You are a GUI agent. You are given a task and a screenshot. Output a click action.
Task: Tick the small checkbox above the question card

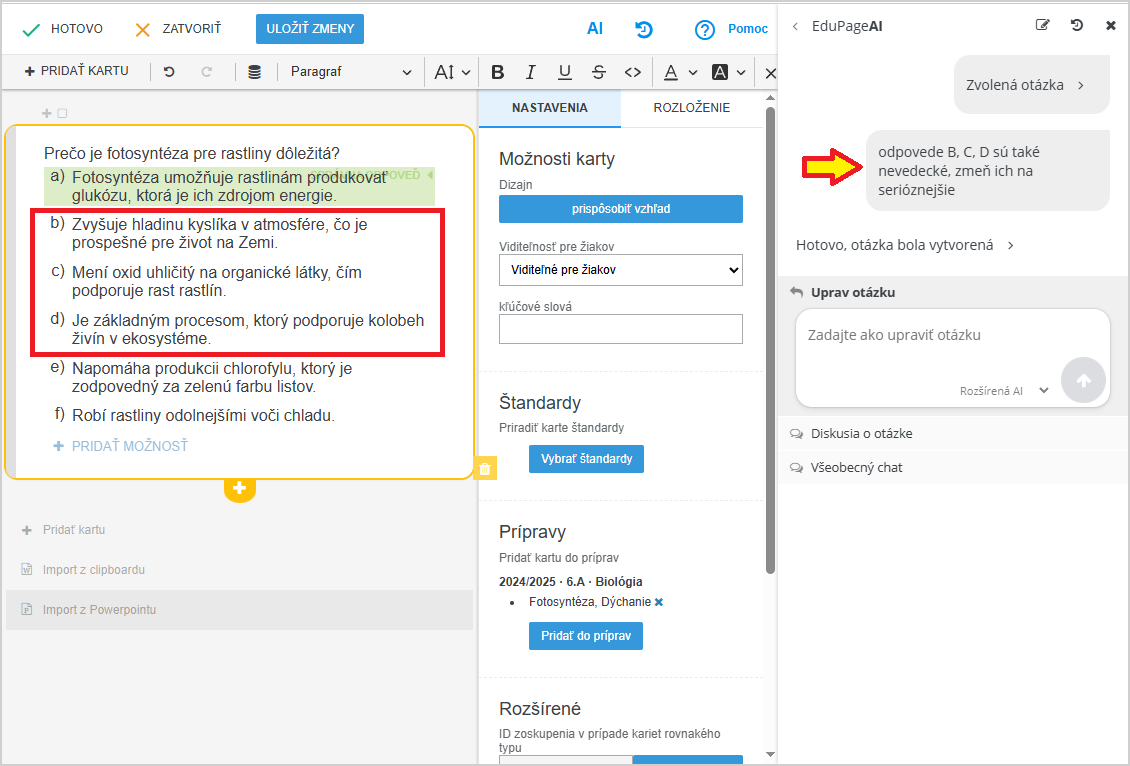pyautogui.click(x=62, y=114)
